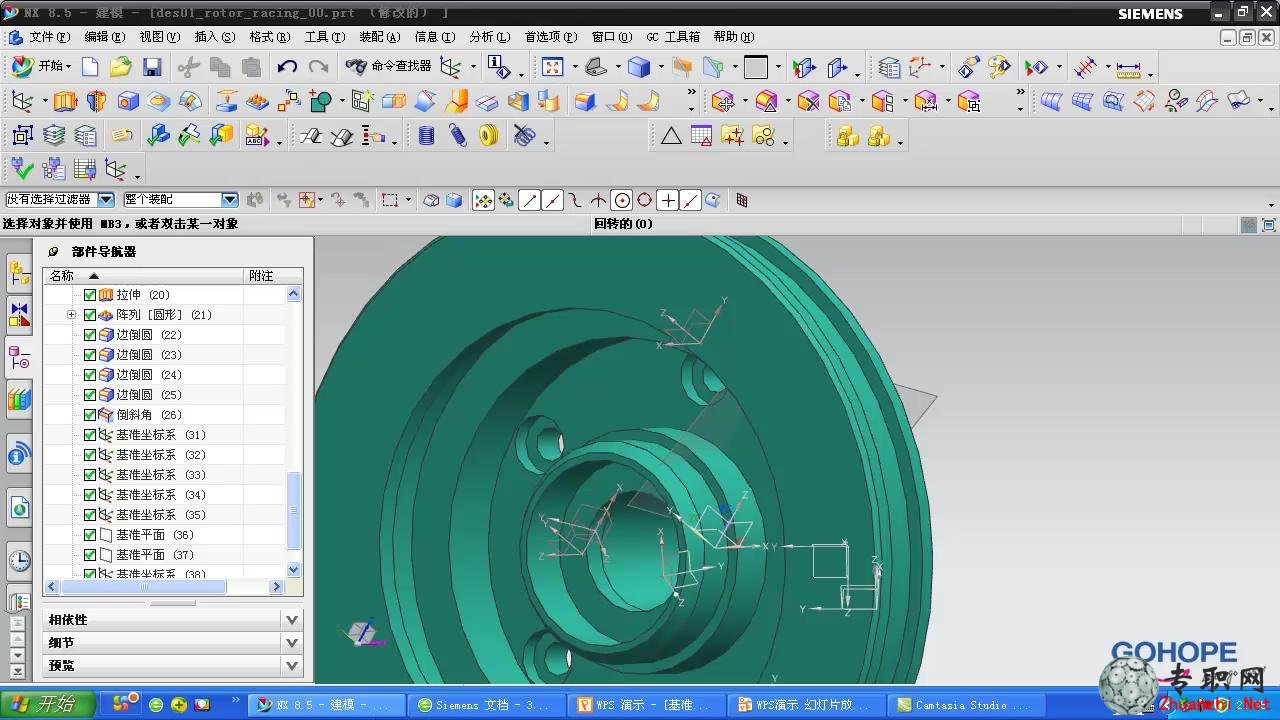Click the New file icon
The width and height of the screenshot is (1280, 720).
coord(90,67)
